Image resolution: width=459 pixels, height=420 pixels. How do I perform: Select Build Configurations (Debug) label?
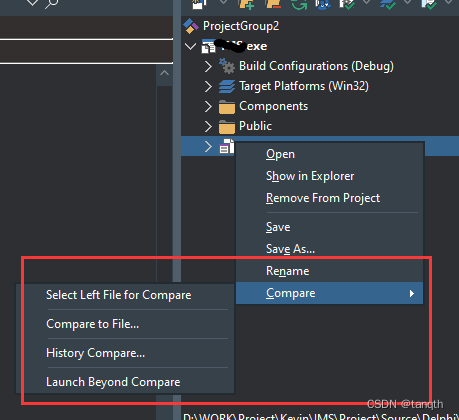[316, 66]
